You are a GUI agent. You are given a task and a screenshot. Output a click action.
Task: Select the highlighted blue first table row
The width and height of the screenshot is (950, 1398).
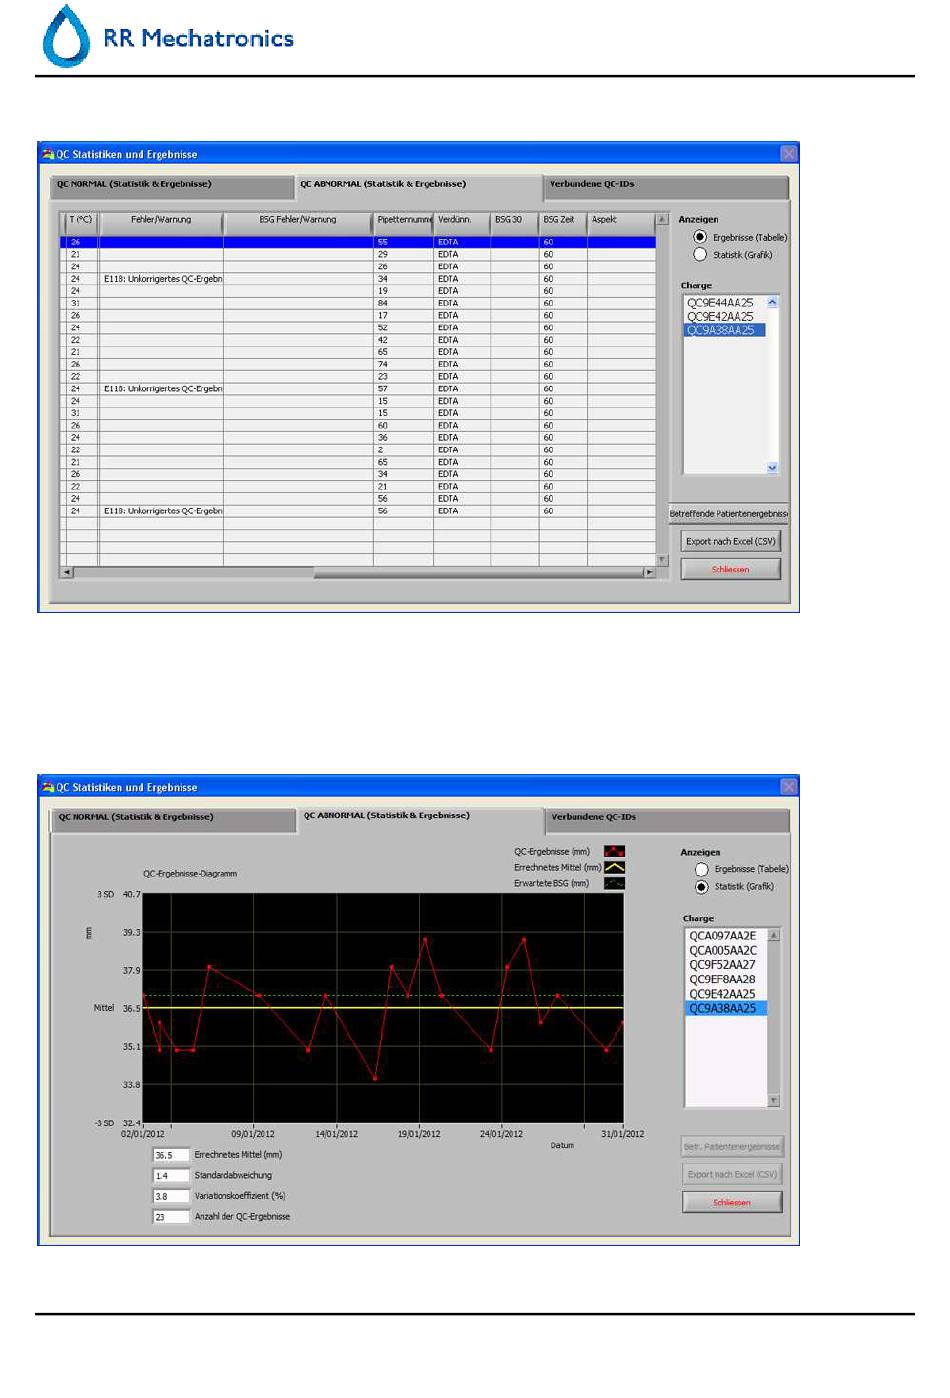click(359, 243)
